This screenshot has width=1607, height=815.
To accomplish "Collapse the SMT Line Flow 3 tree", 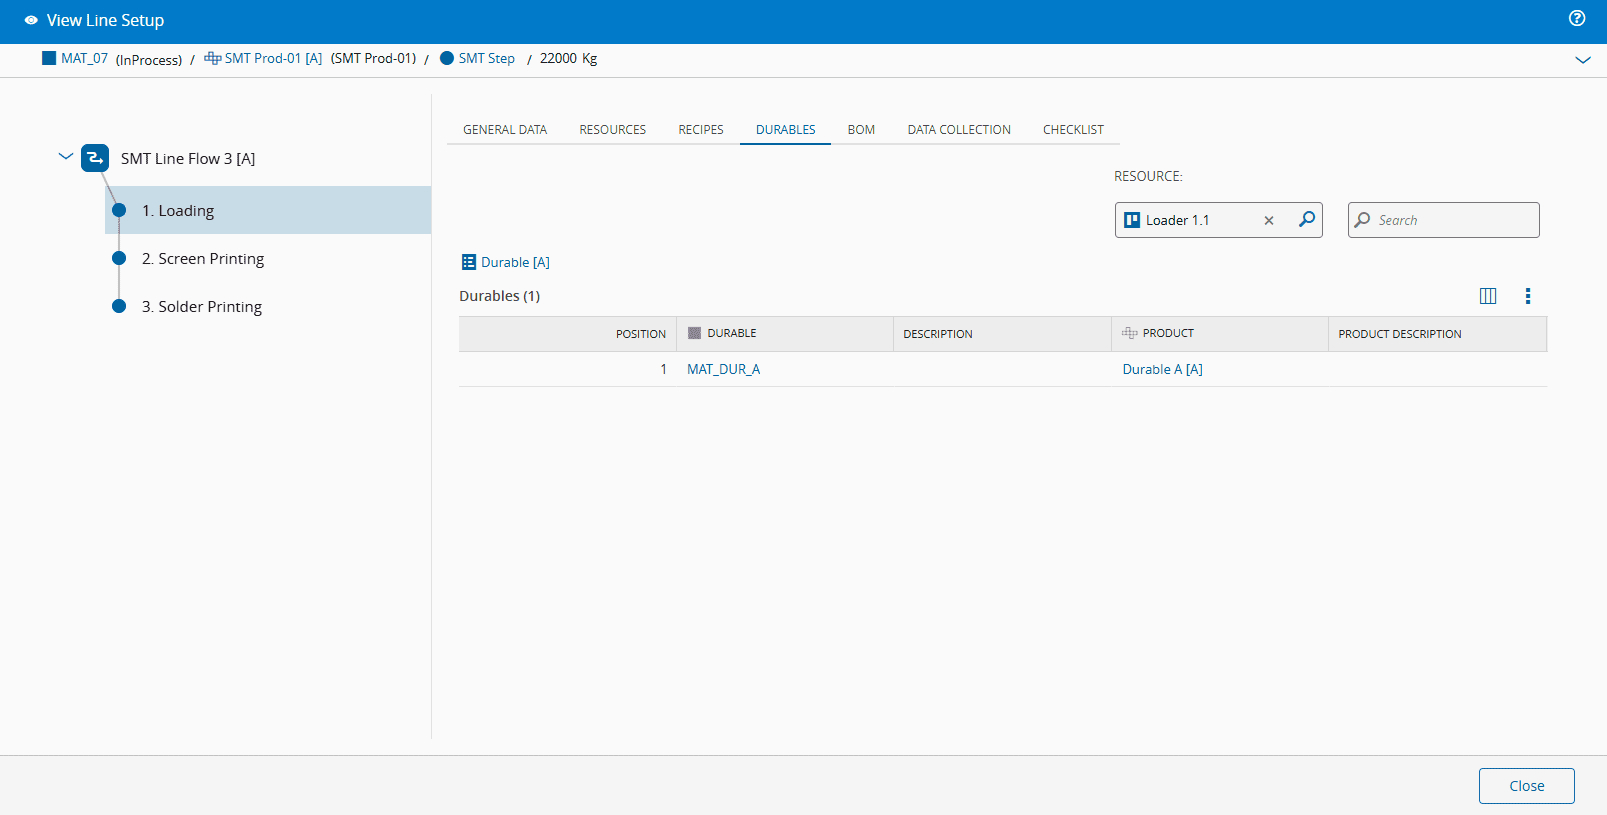I will 66,157.
